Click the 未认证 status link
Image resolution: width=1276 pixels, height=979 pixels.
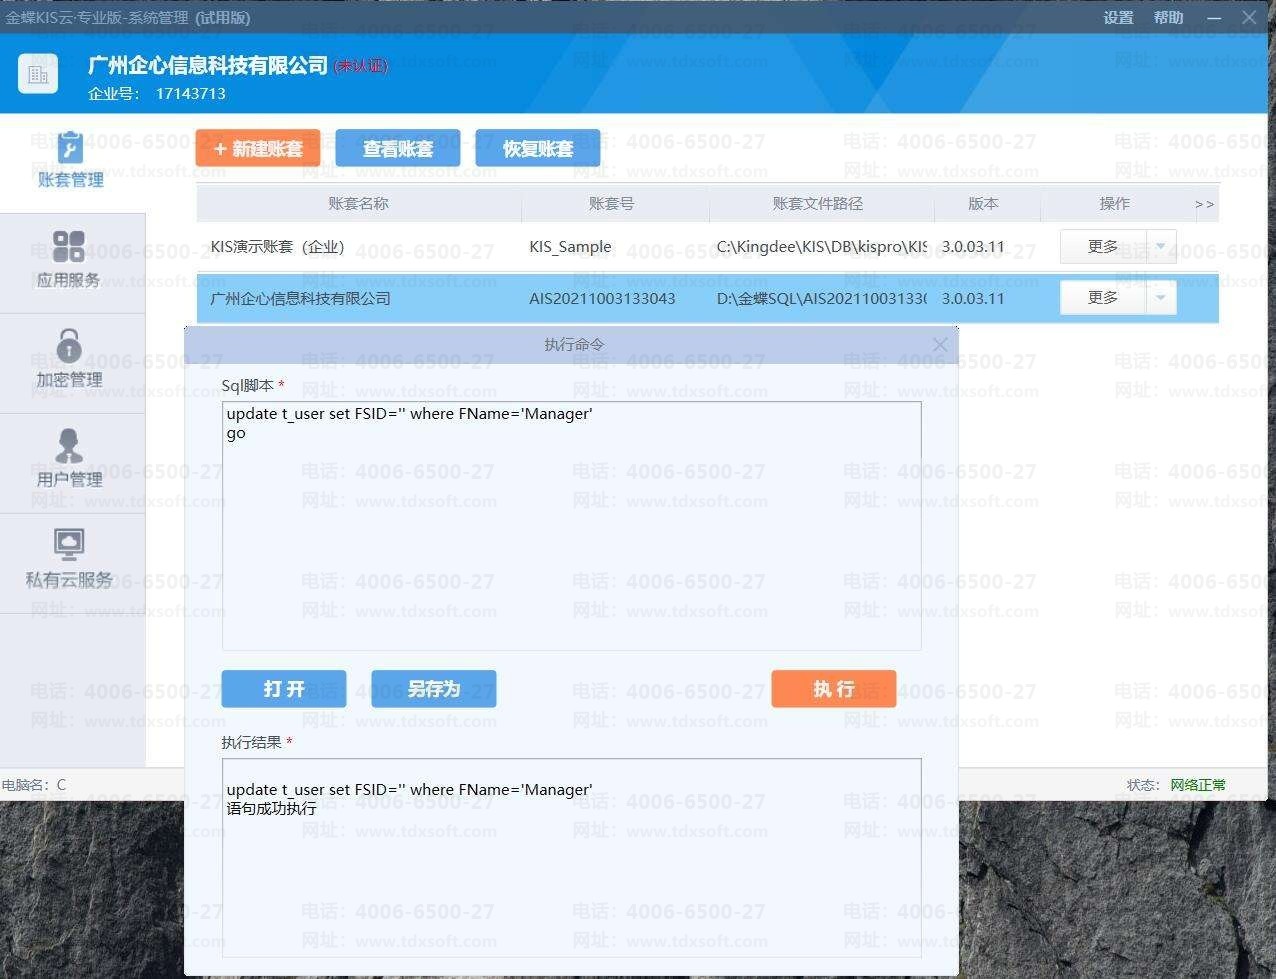point(361,66)
